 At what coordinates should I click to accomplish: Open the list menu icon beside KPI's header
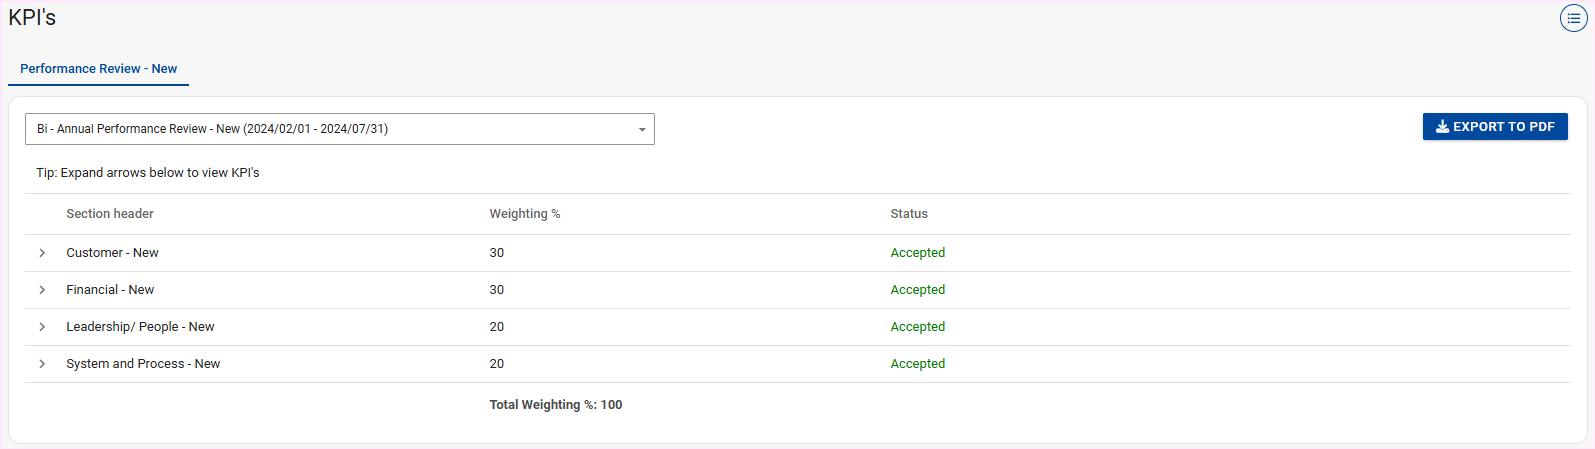(x=1573, y=18)
